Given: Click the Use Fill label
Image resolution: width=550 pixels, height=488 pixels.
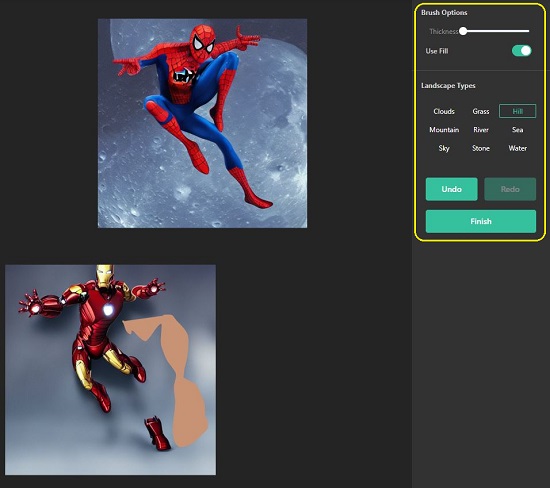Looking at the screenshot, I should pos(437,51).
